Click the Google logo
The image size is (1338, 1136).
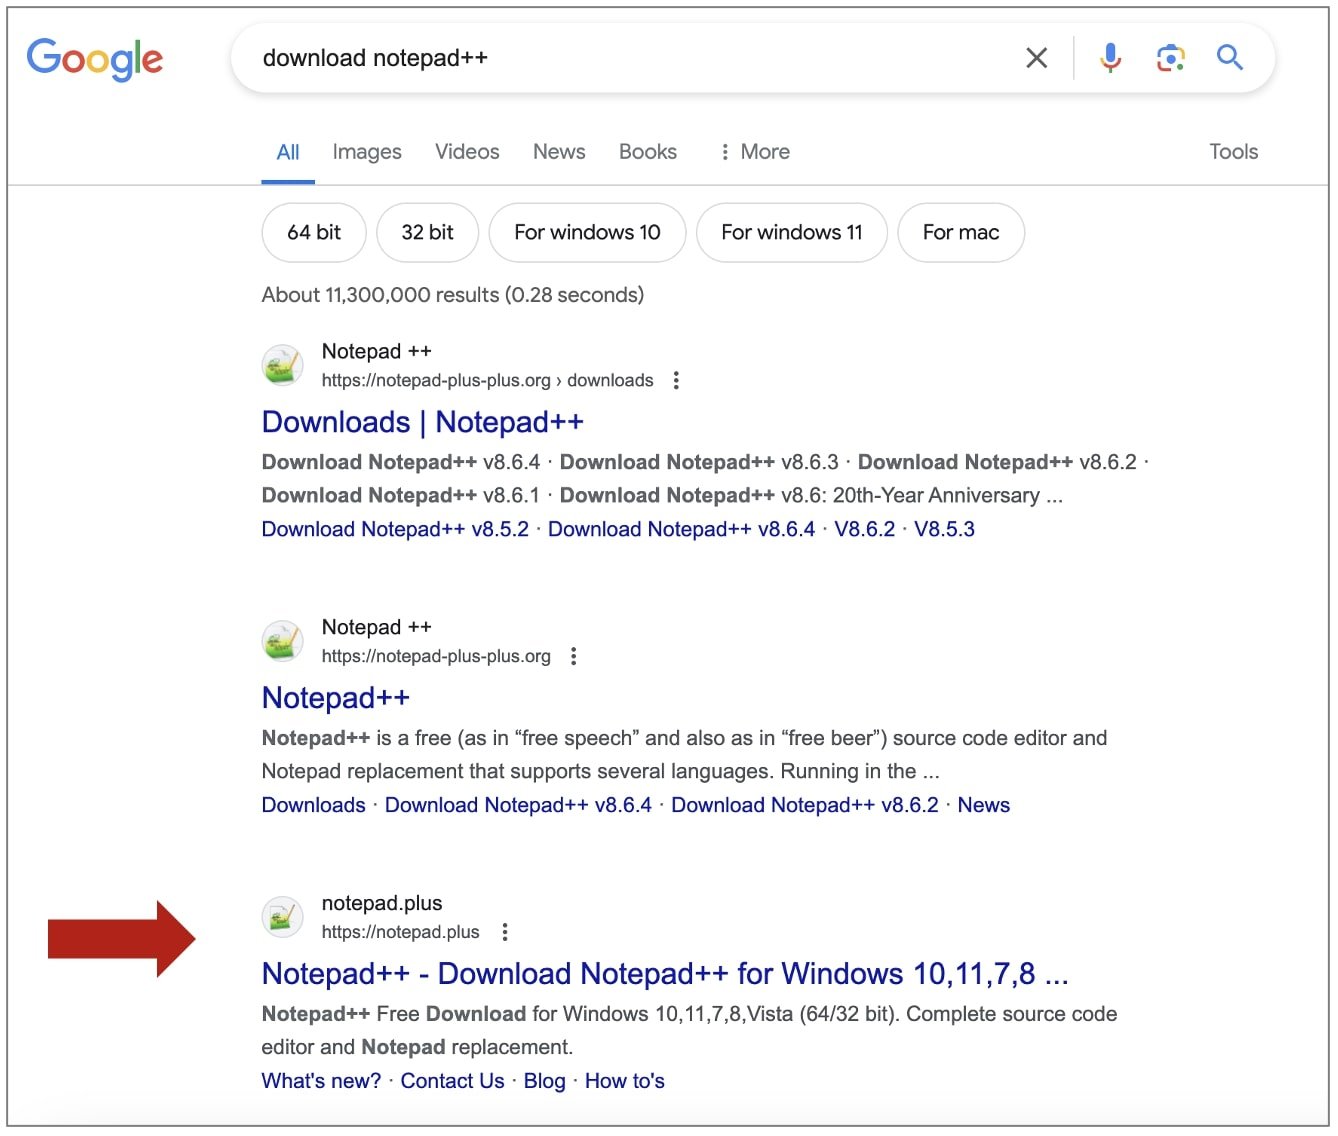95,59
